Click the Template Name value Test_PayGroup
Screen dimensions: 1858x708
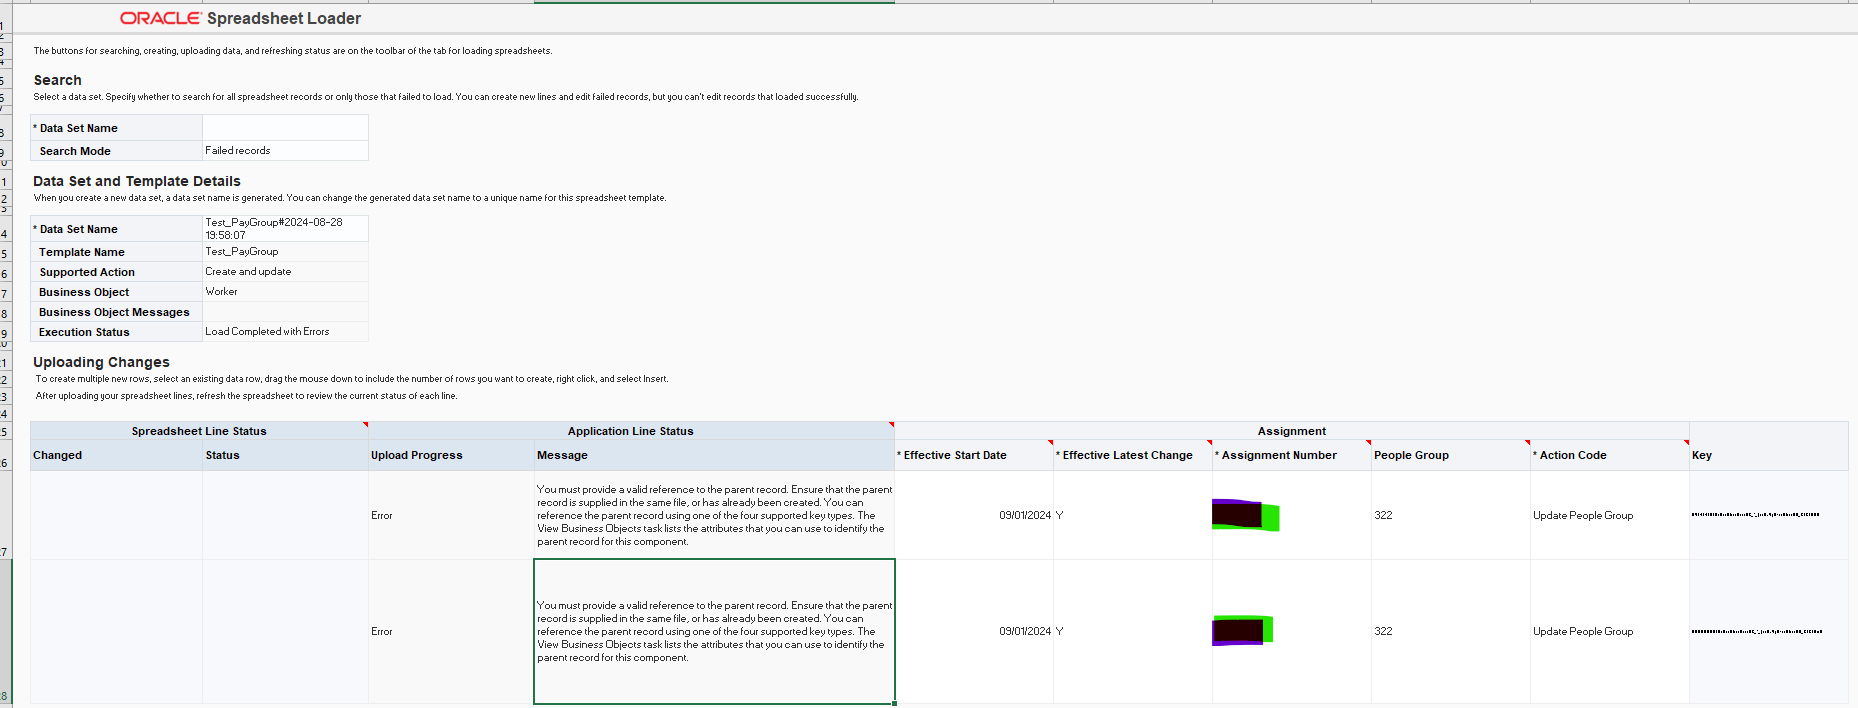click(285, 252)
